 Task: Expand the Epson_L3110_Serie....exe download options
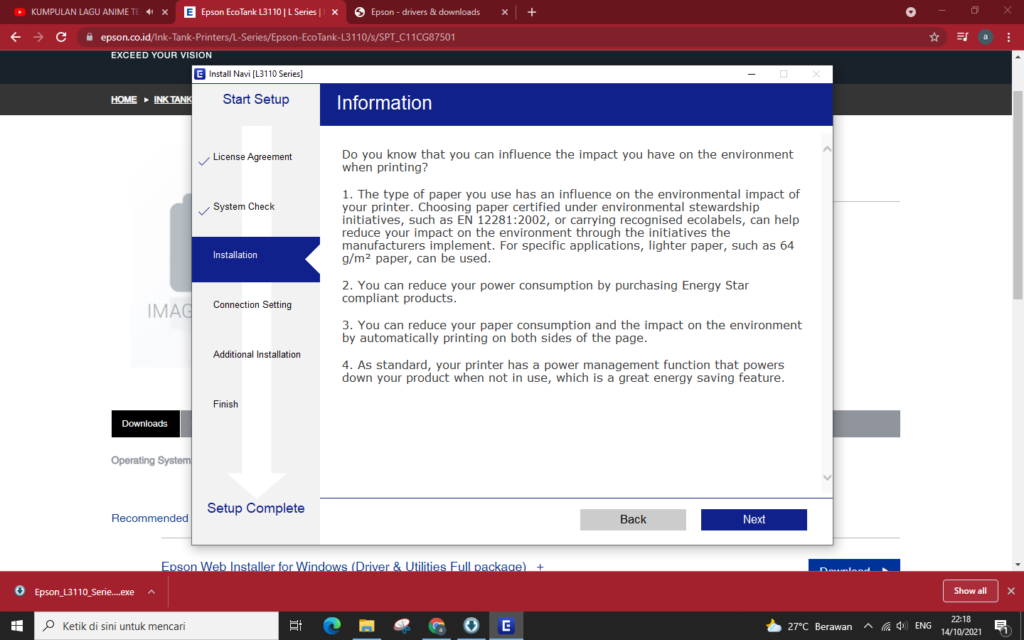[150, 591]
